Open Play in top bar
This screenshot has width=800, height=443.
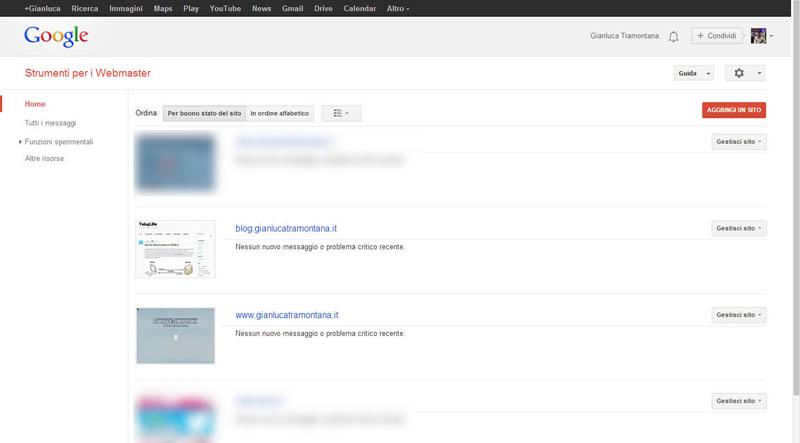coord(191,8)
